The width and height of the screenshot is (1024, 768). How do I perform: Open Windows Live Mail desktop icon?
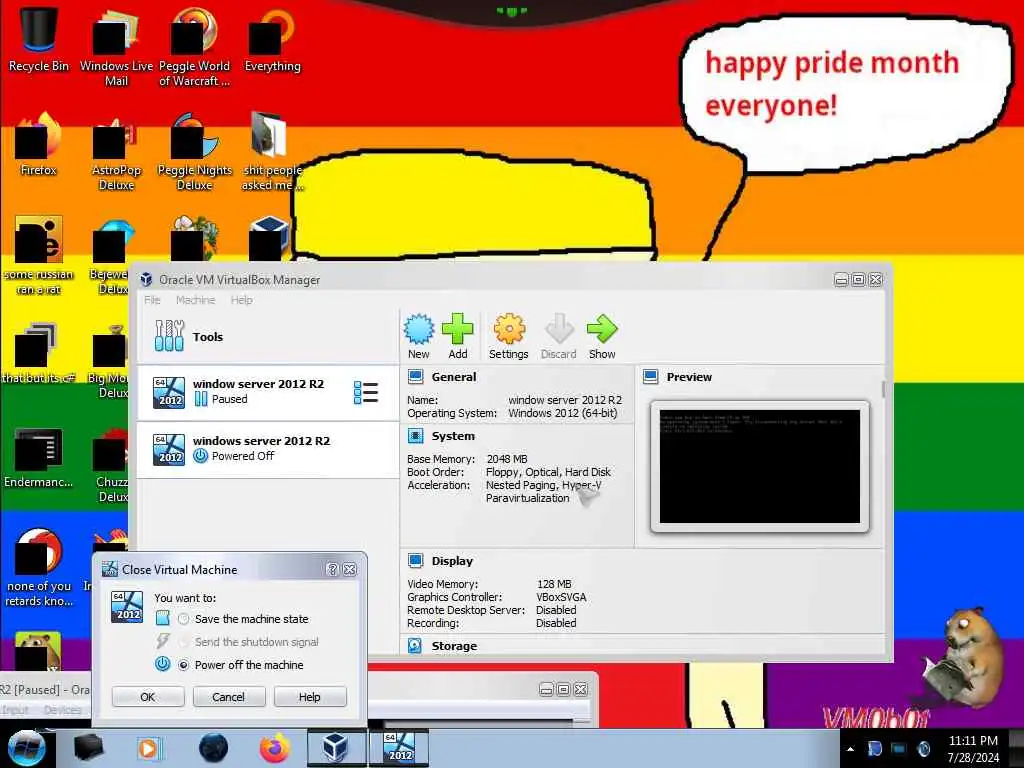pyautogui.click(x=116, y=46)
